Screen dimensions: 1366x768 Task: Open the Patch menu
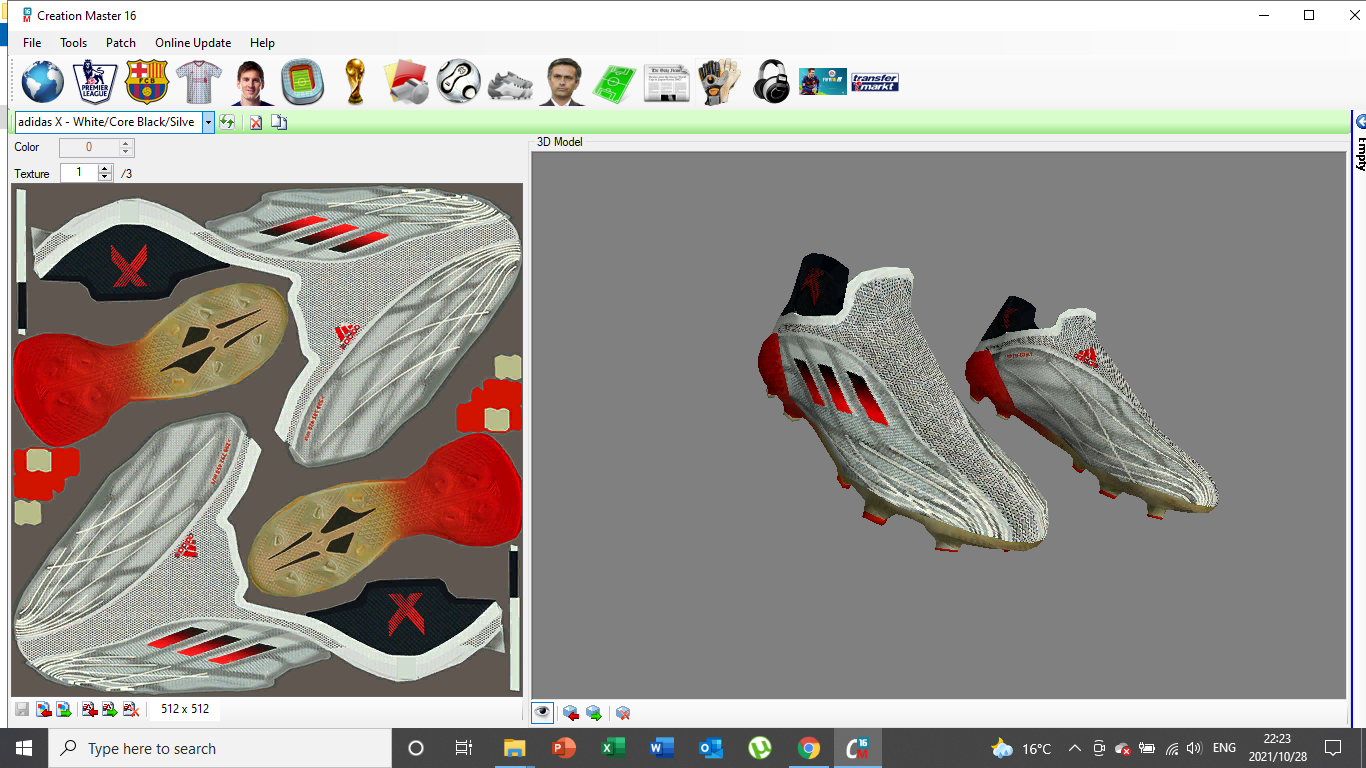pos(121,43)
